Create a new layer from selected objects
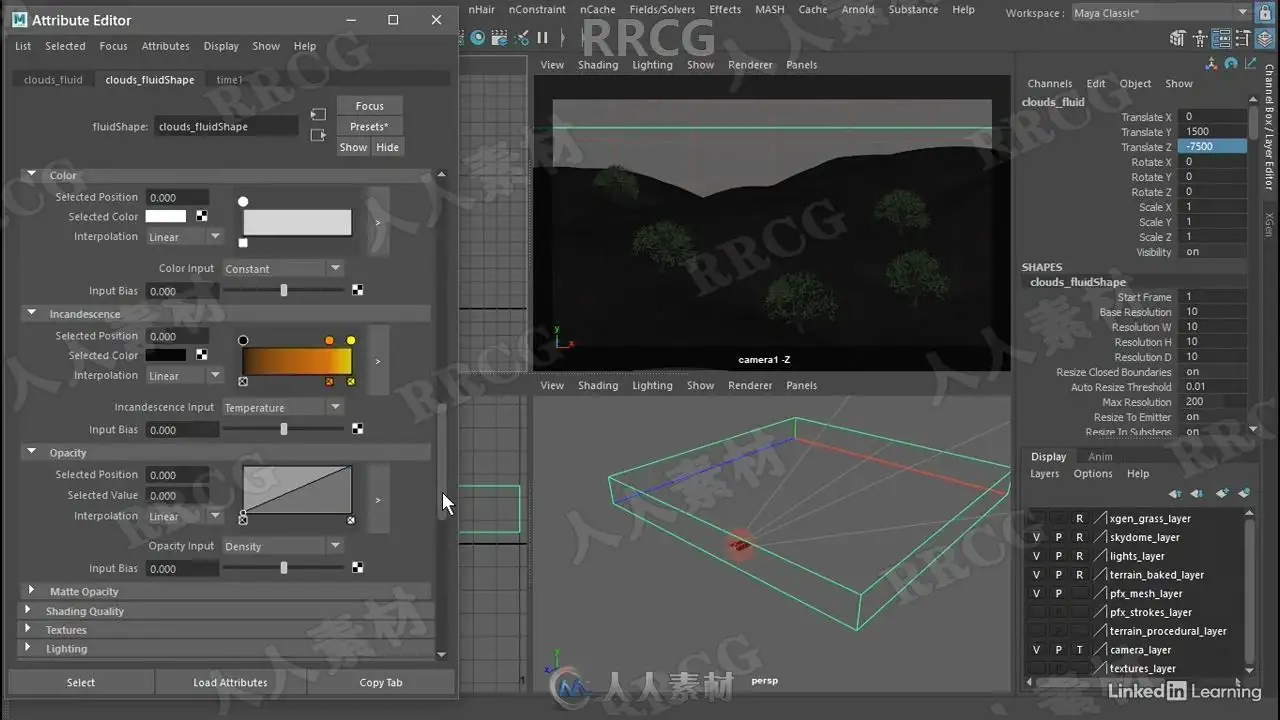 tap(1244, 493)
